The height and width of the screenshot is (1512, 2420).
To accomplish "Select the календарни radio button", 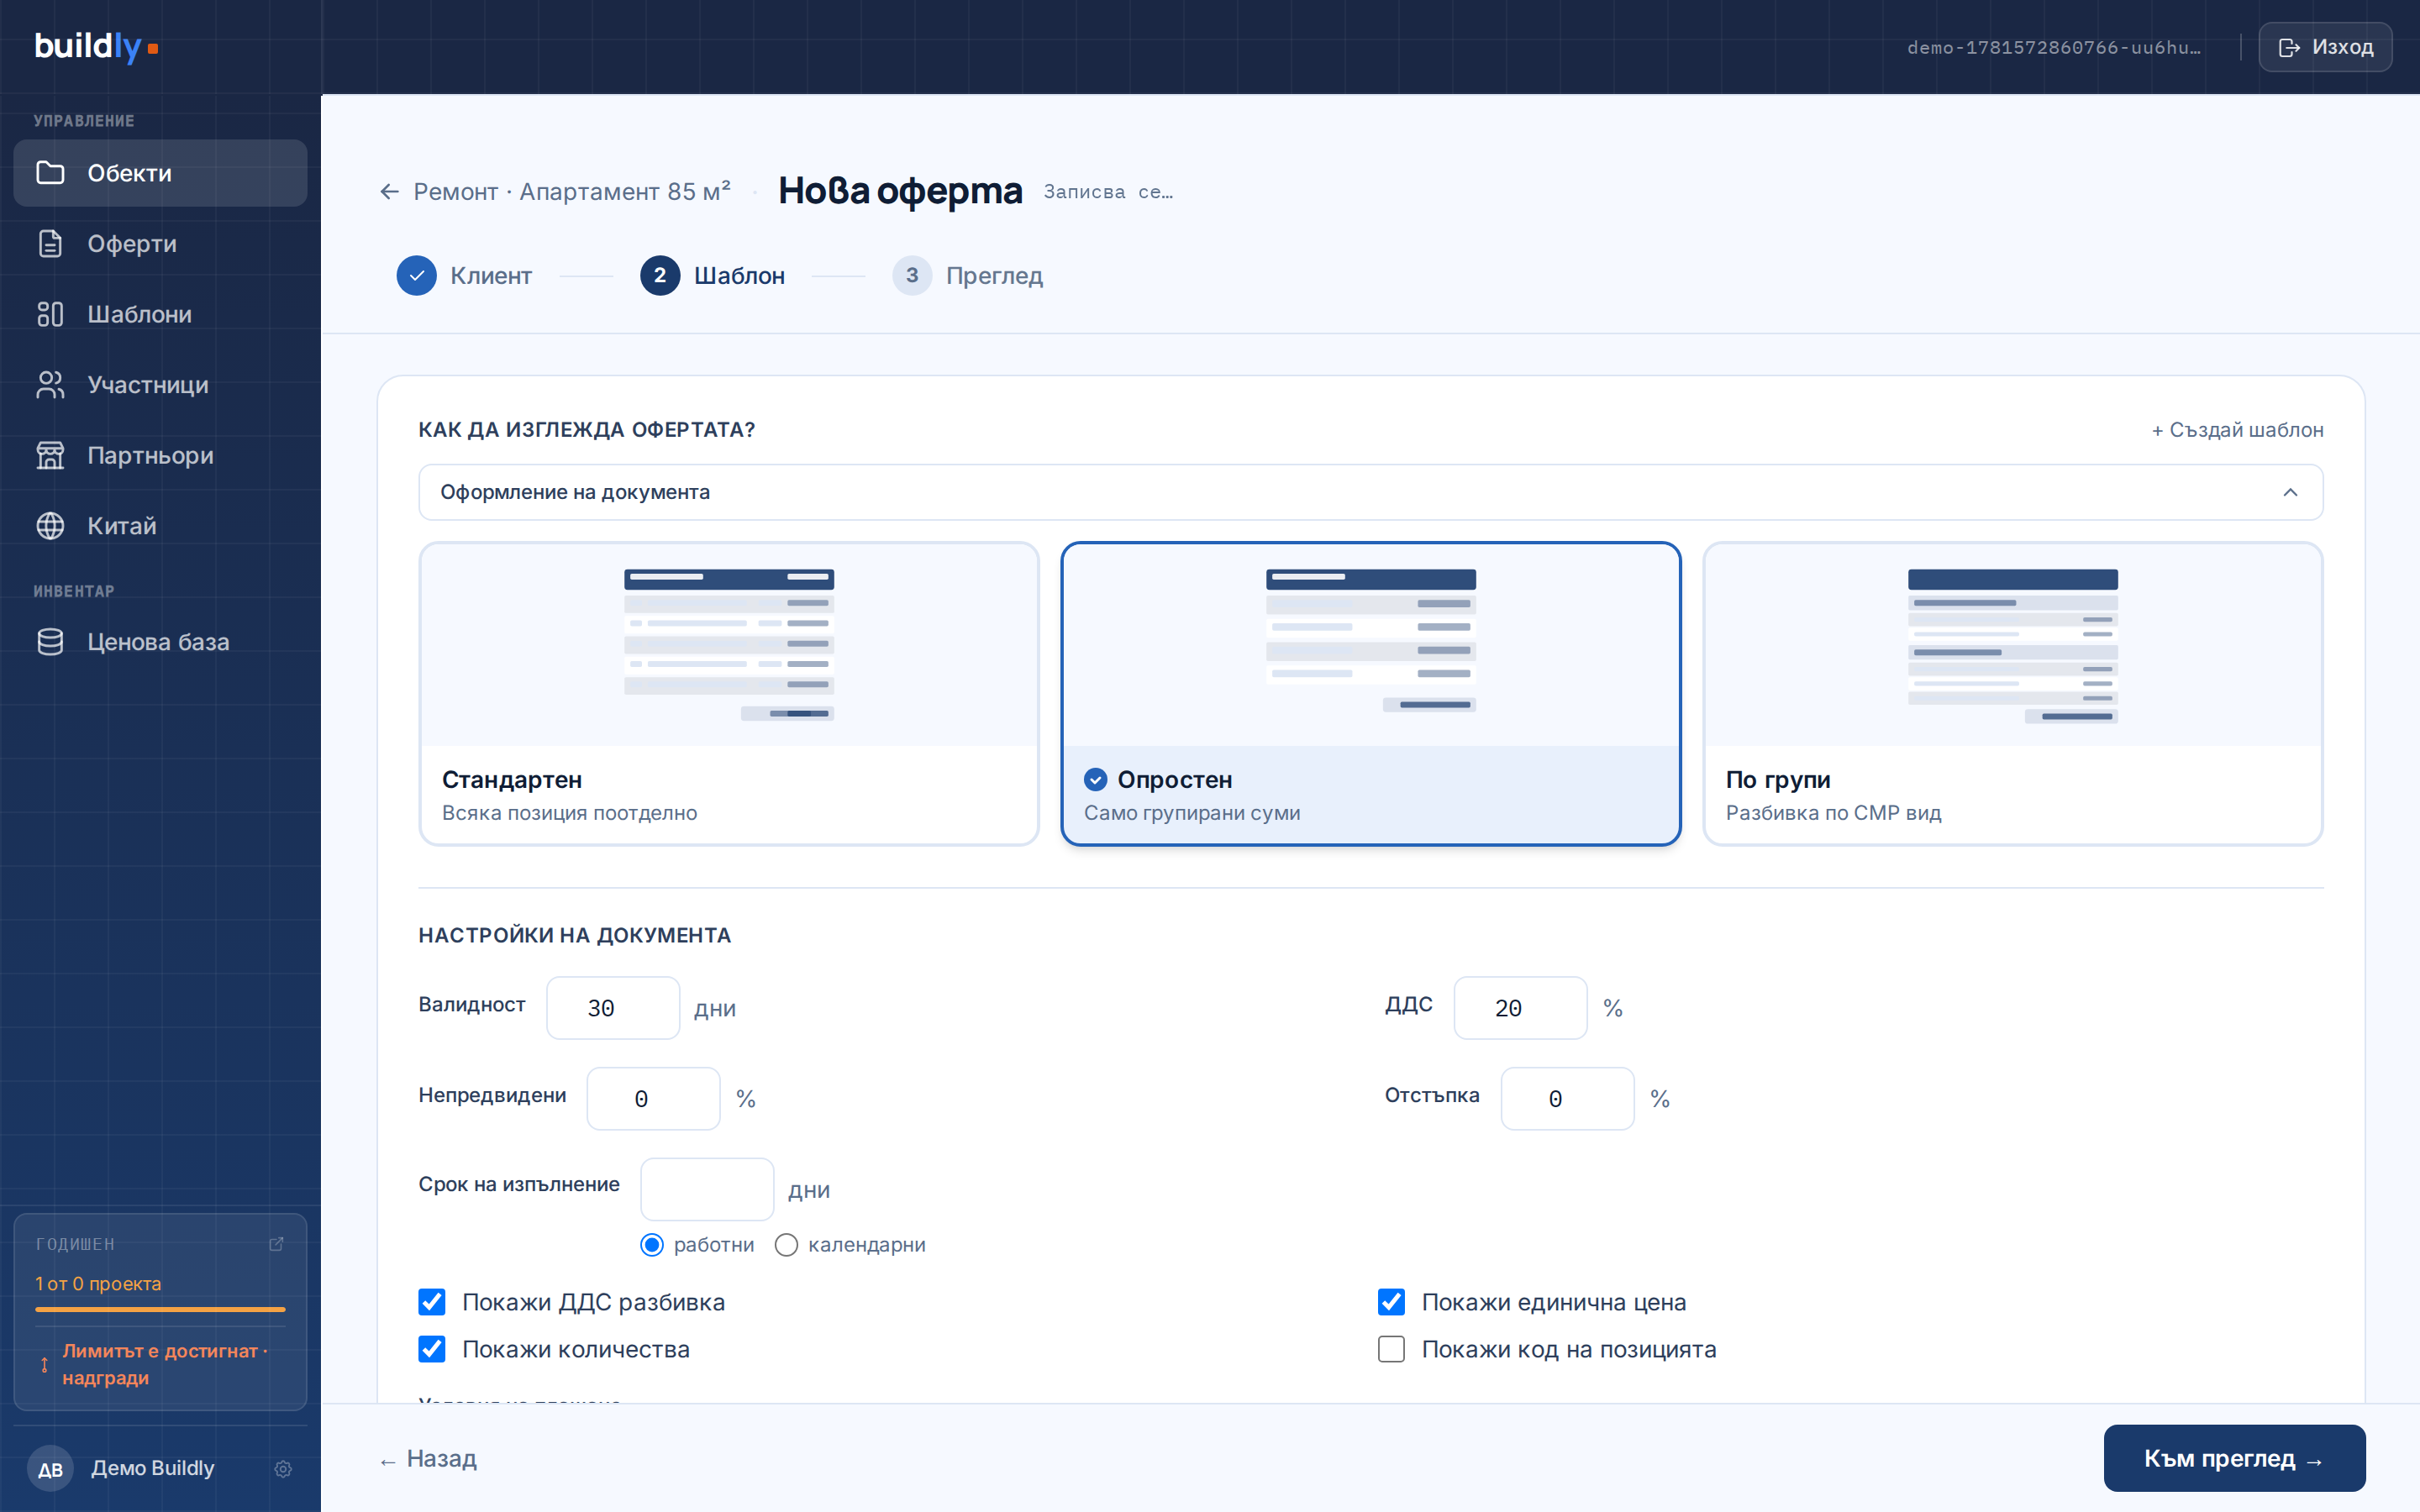I will (786, 1245).
